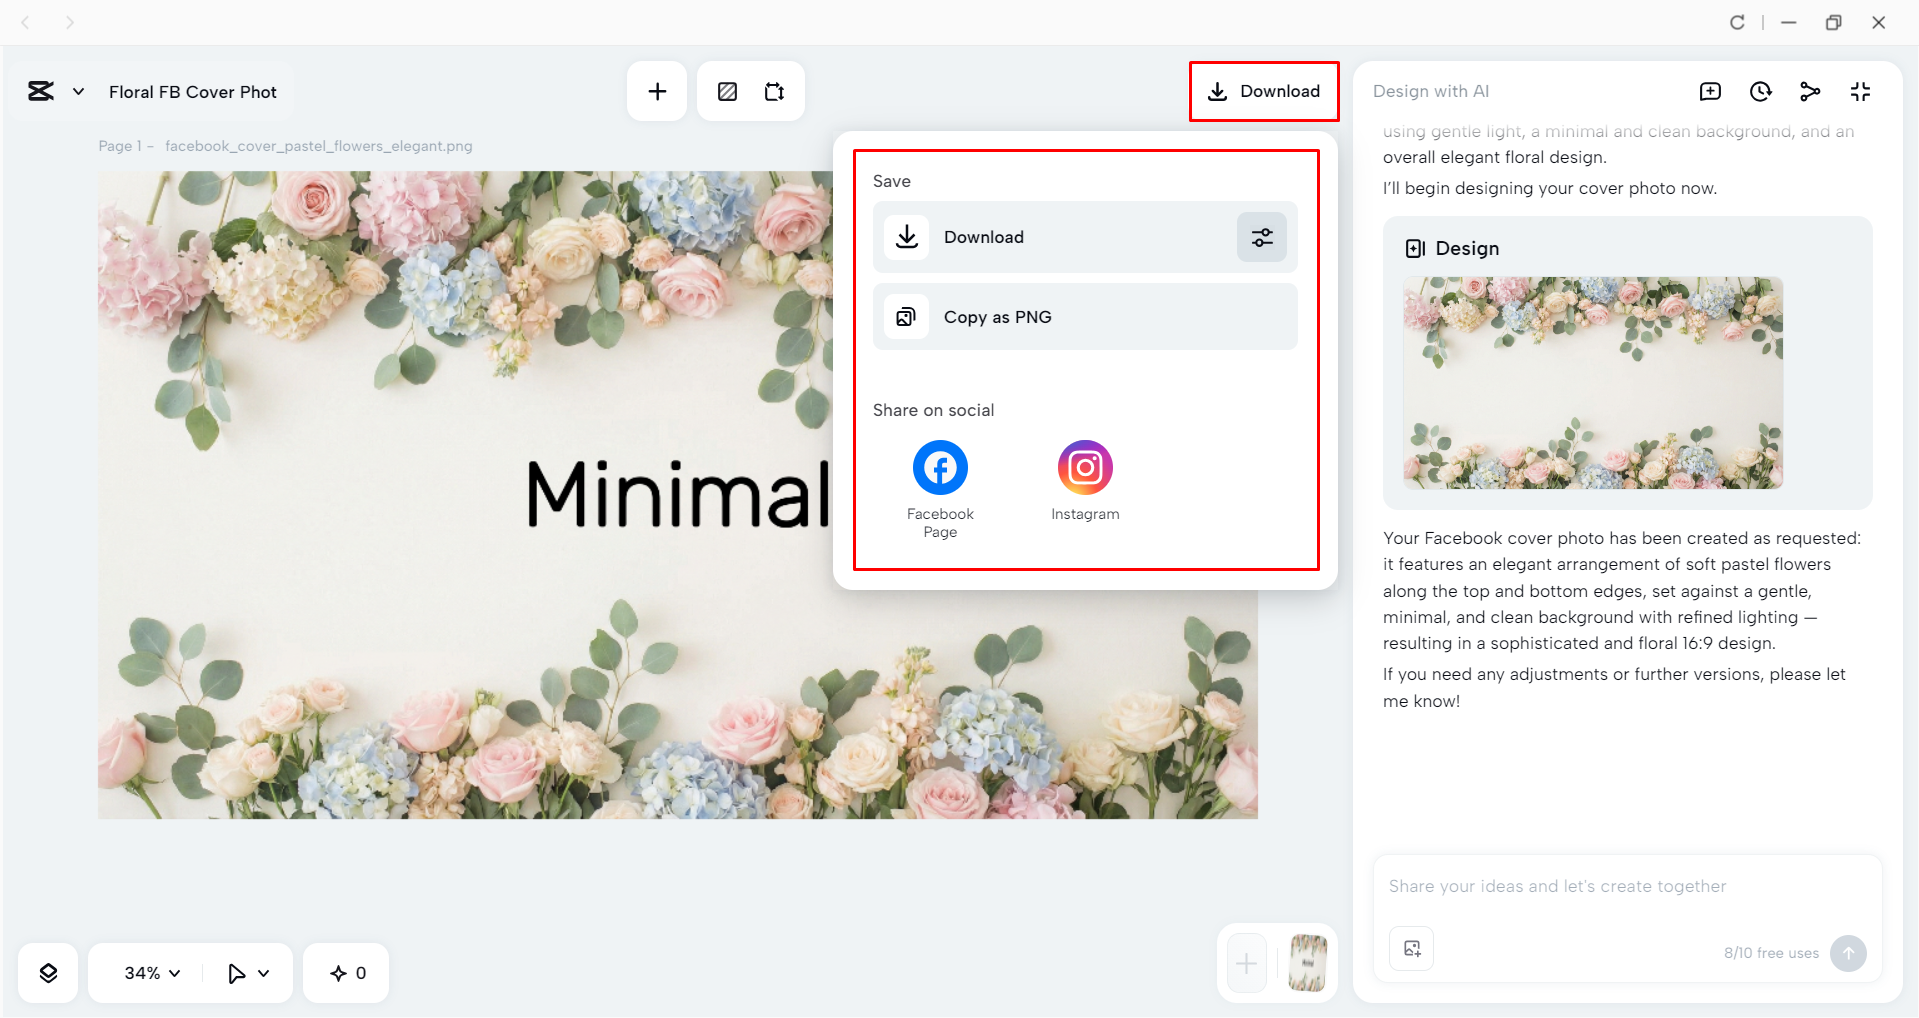This screenshot has width=1919, height=1018.
Task: Click the sparkle credits counter
Action: (347, 973)
